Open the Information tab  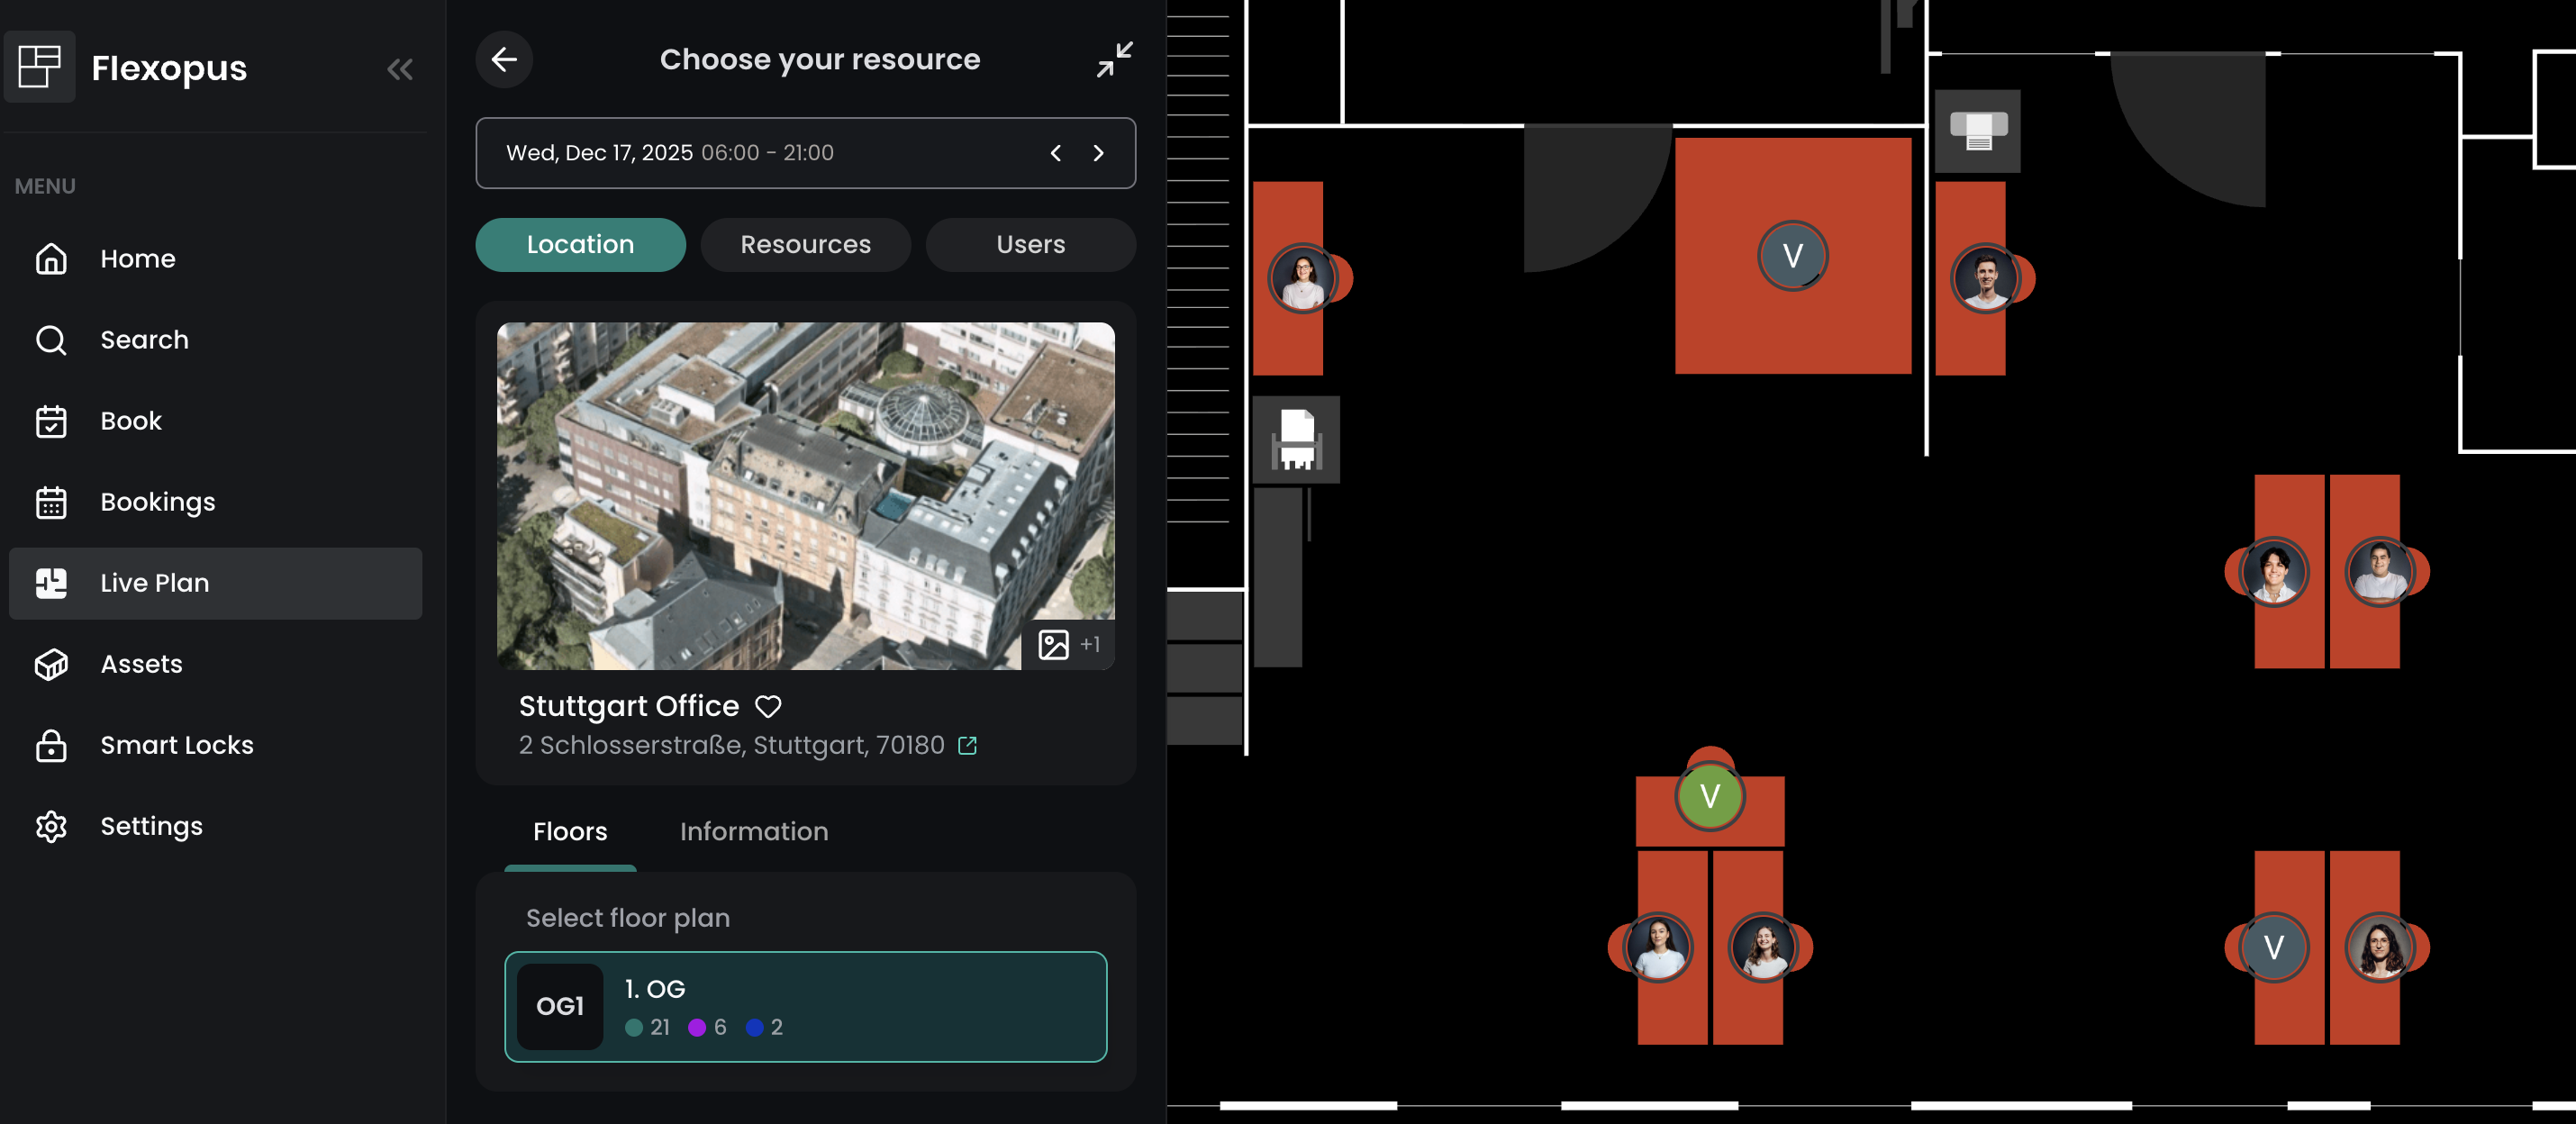tap(753, 832)
